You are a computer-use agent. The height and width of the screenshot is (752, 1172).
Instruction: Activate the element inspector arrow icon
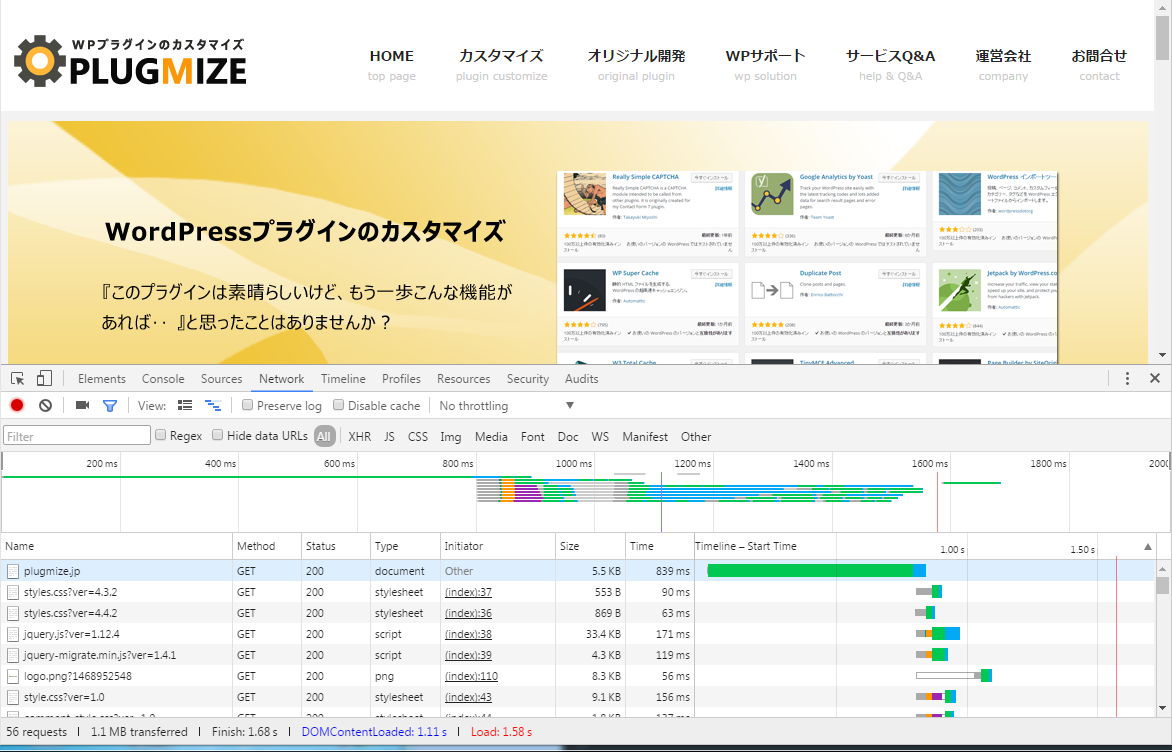[18, 379]
